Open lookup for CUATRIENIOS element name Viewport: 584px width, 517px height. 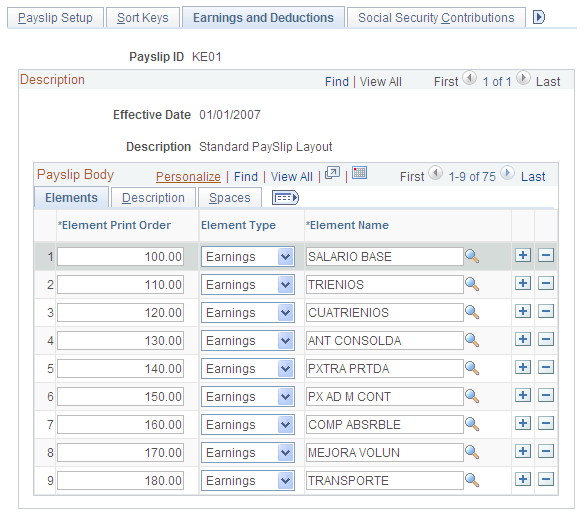472,312
